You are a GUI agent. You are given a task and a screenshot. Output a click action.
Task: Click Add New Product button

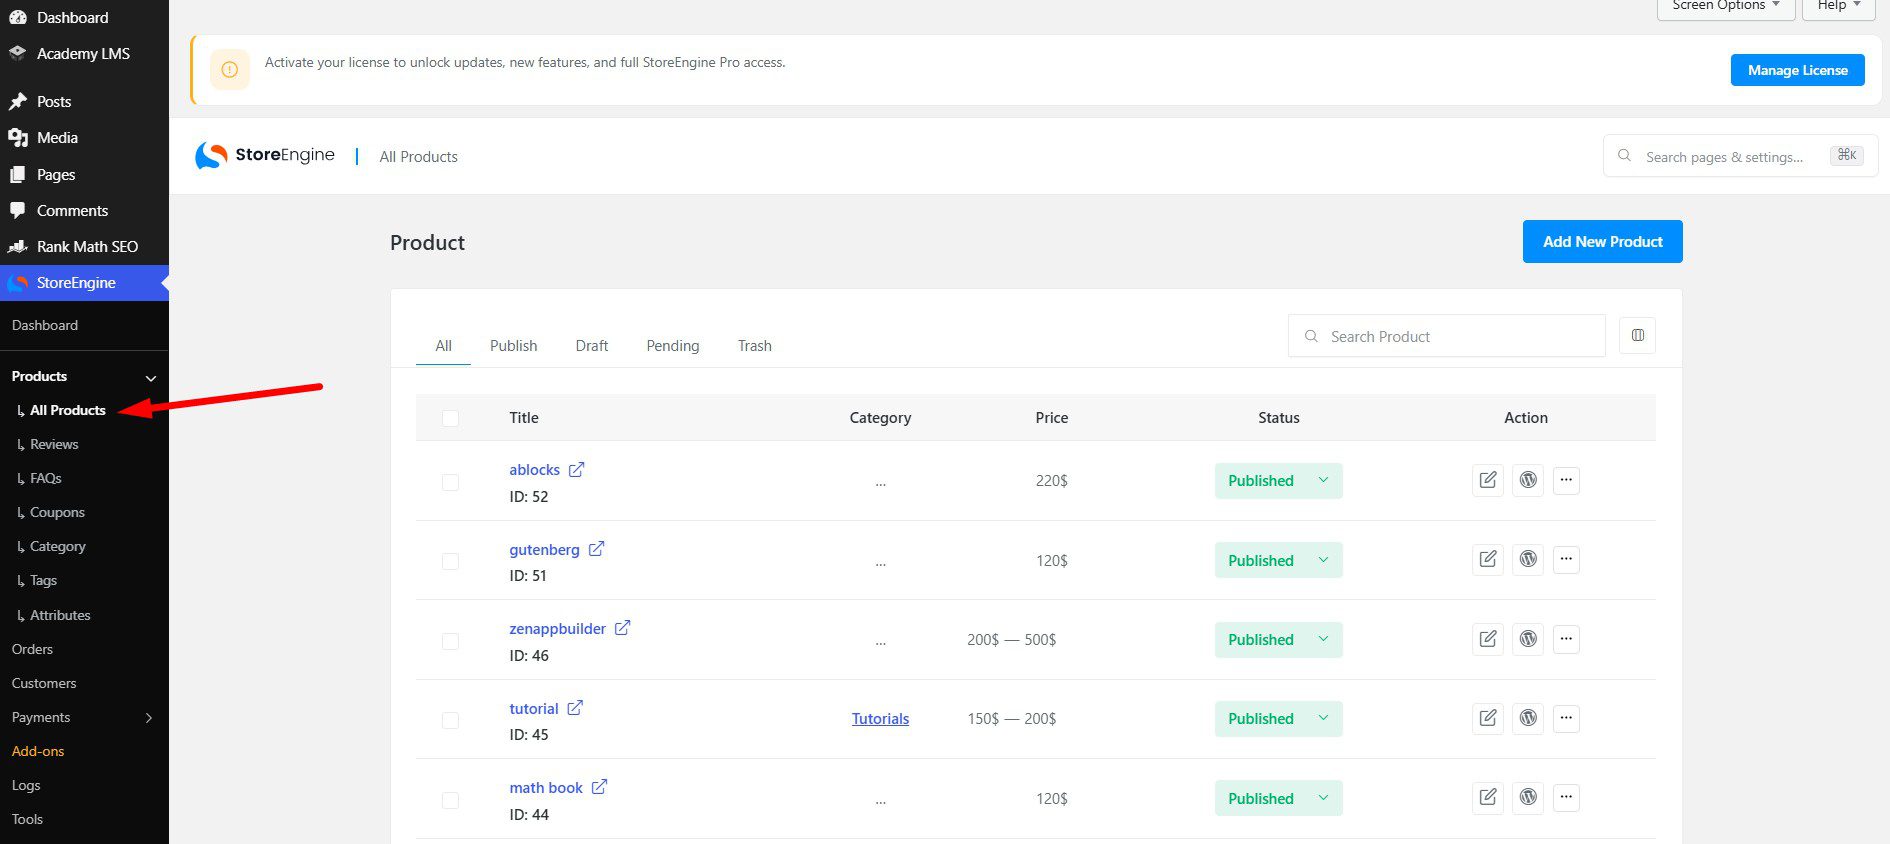coord(1602,242)
